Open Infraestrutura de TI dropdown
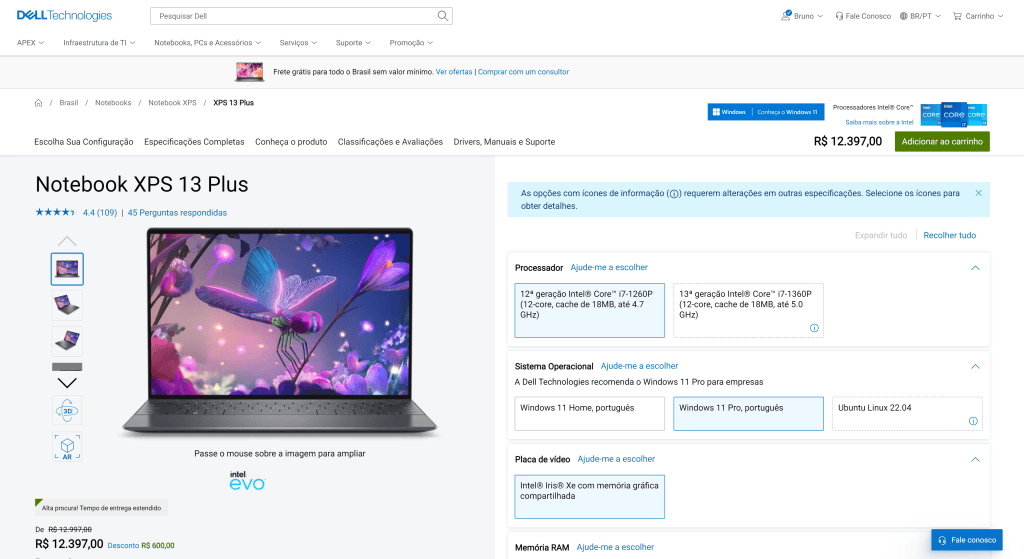 coord(99,42)
